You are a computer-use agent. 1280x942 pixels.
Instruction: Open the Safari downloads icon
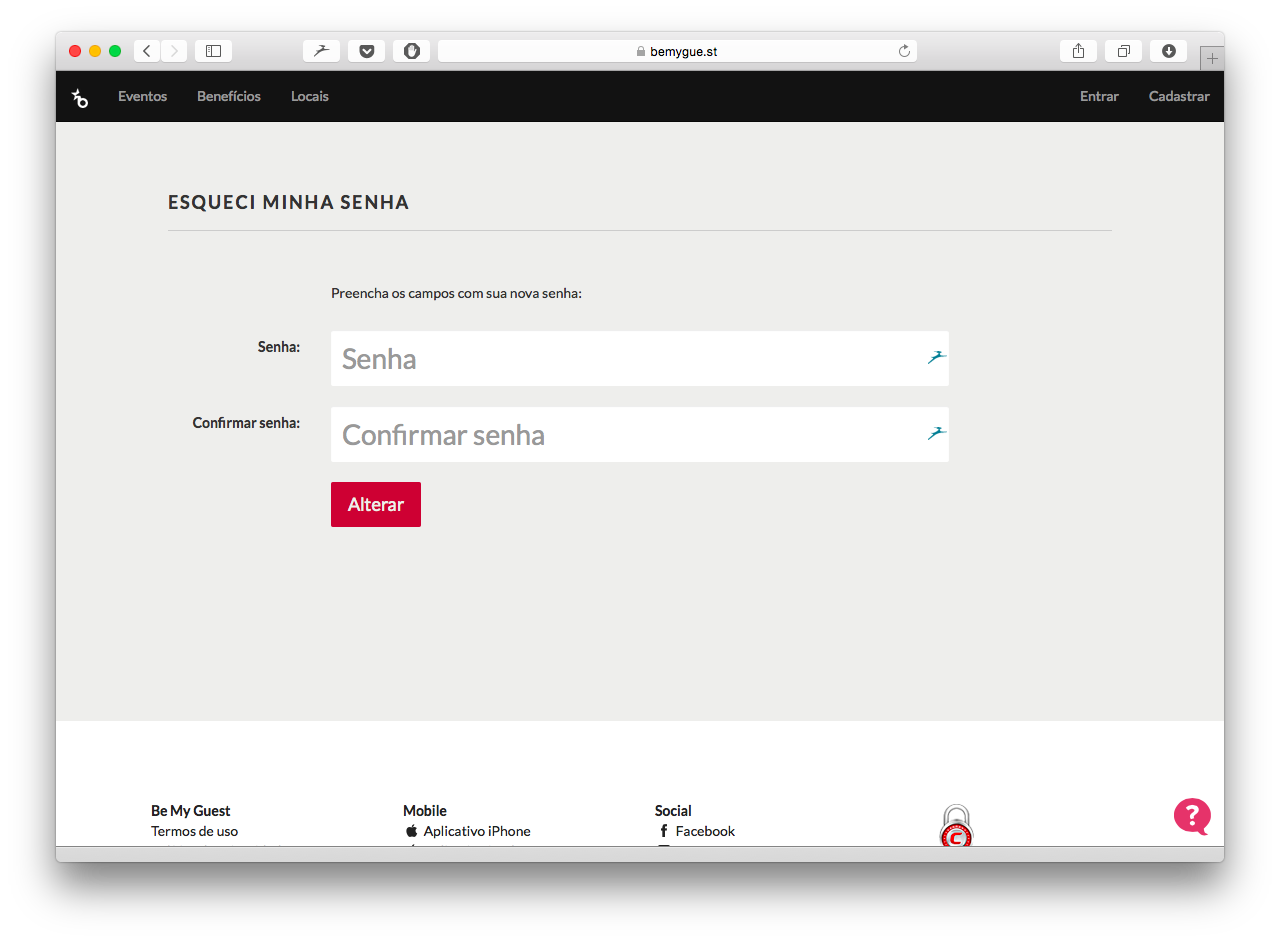click(1168, 51)
